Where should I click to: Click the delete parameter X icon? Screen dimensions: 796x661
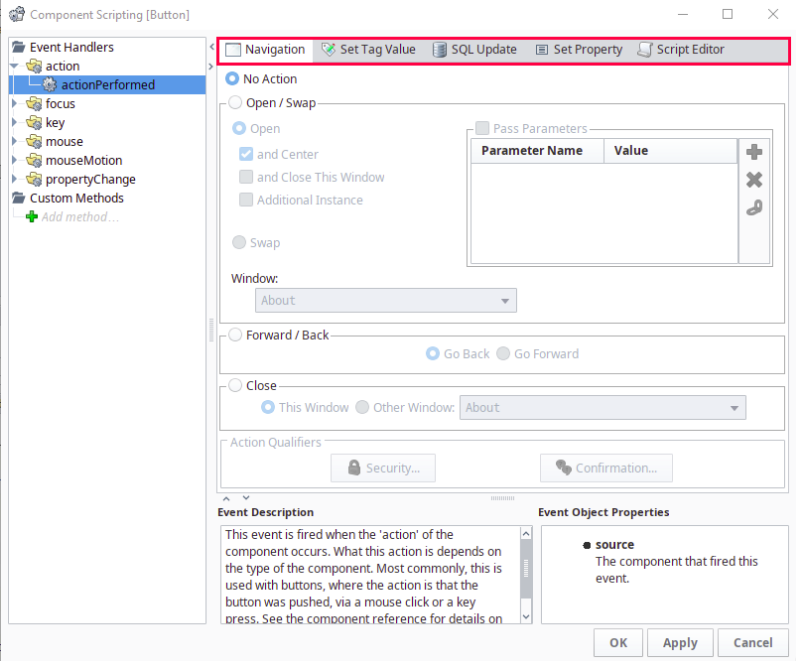point(754,180)
